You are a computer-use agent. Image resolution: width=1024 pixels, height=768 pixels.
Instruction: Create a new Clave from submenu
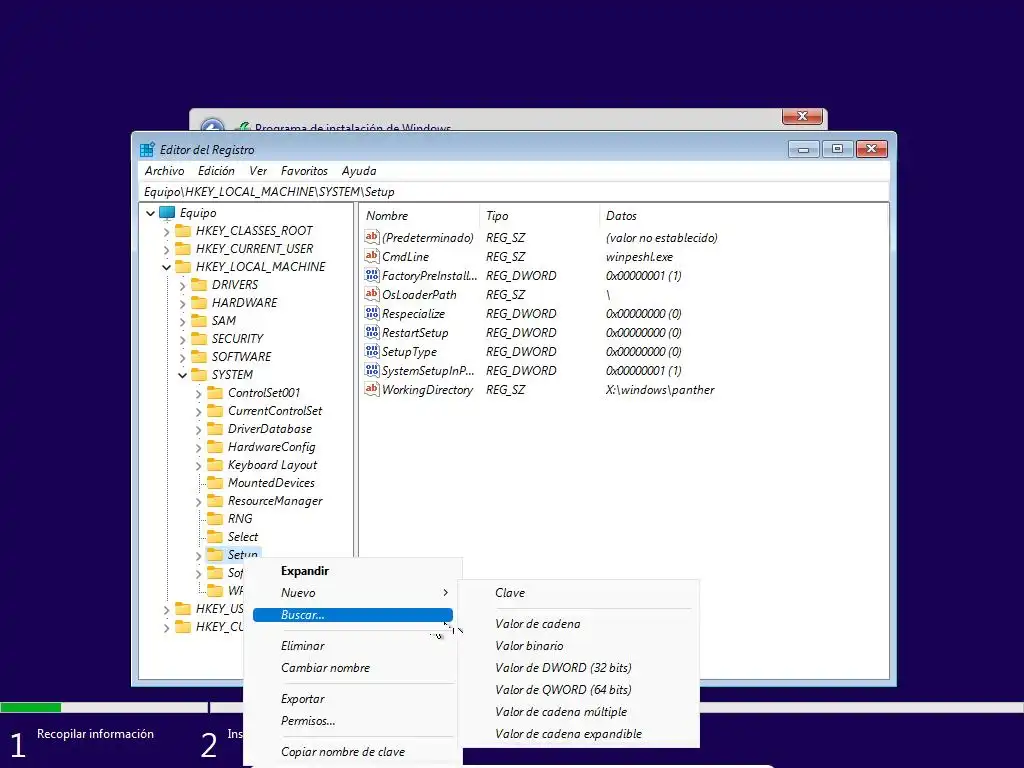coord(579,593)
